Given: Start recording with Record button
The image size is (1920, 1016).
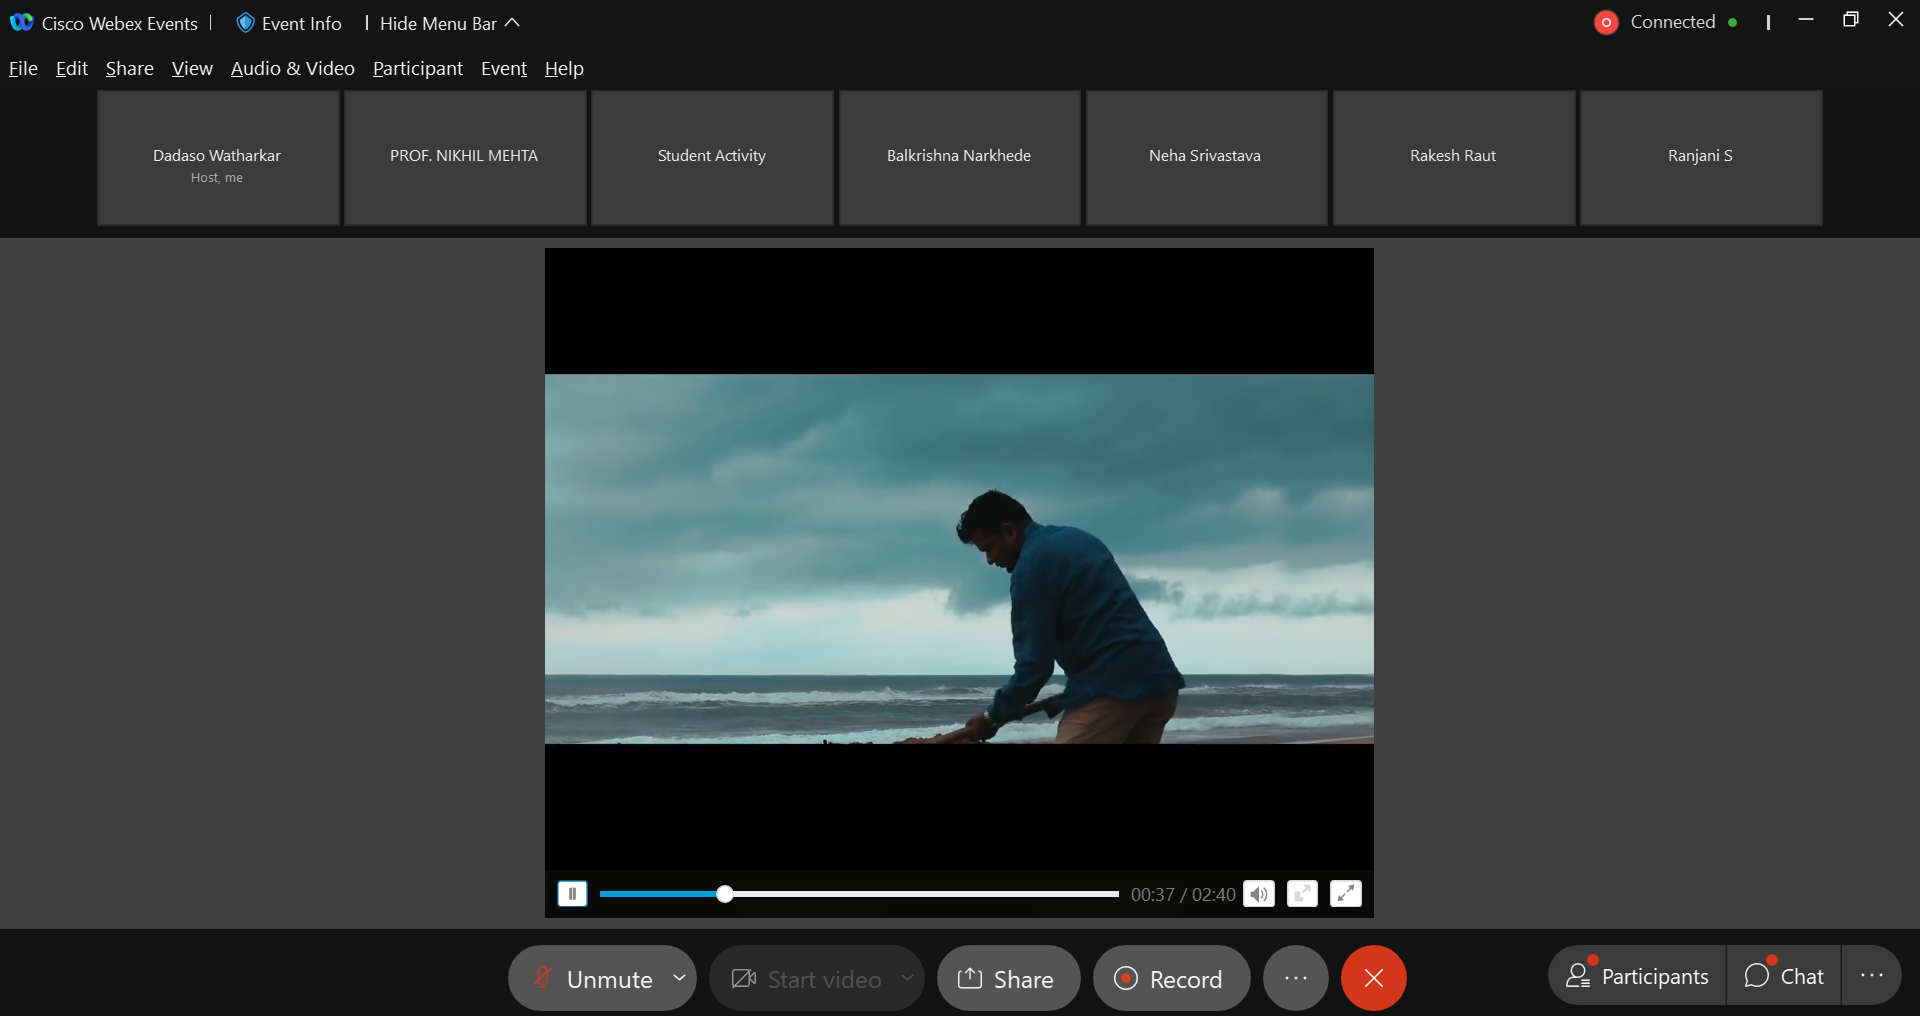Looking at the screenshot, I should (x=1171, y=978).
